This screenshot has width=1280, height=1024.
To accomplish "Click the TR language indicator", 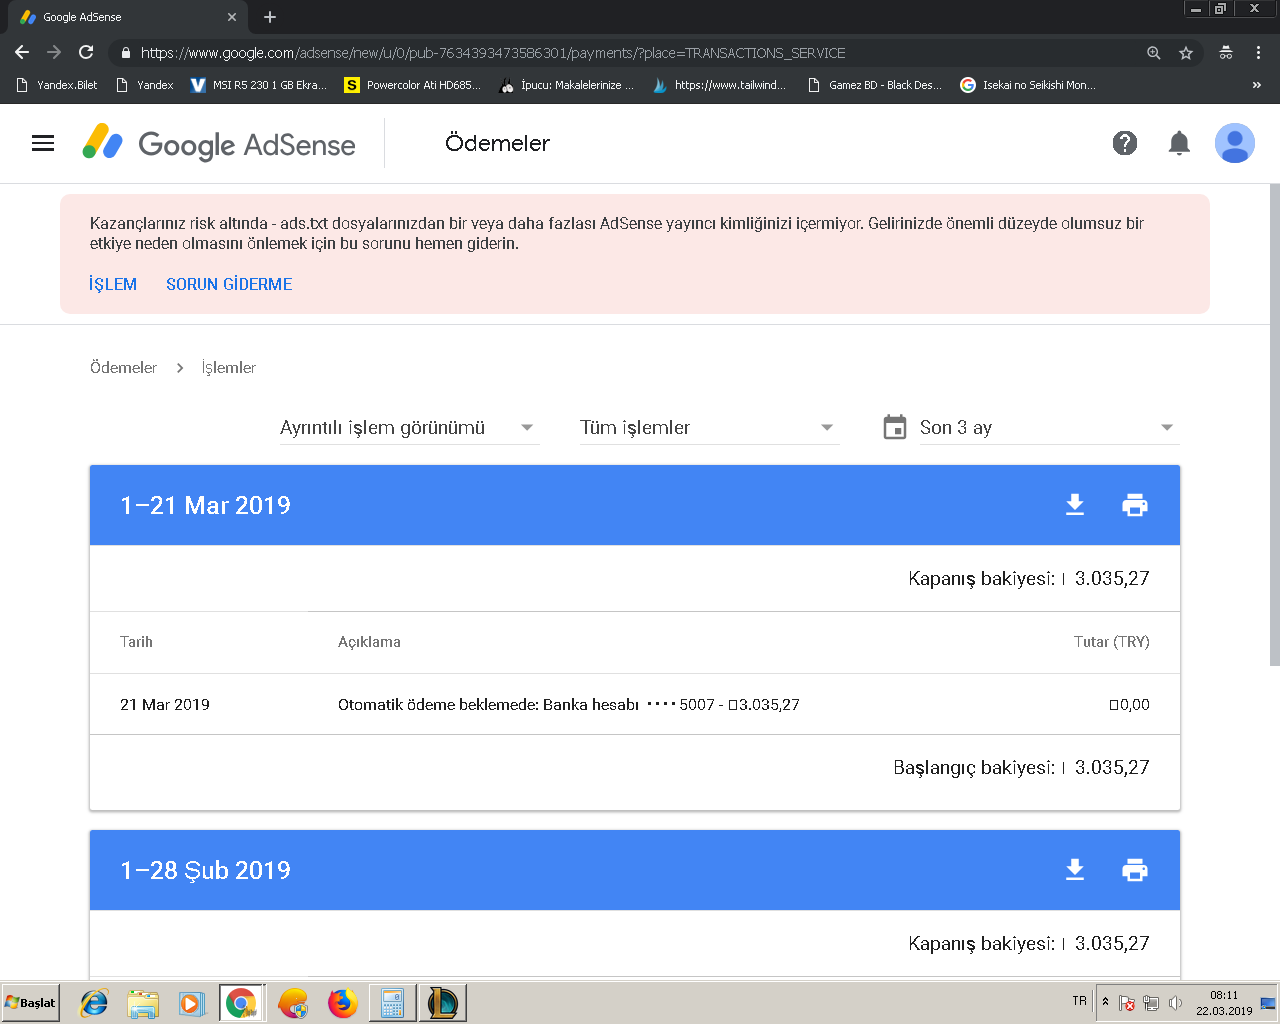I will click(x=1079, y=1001).
